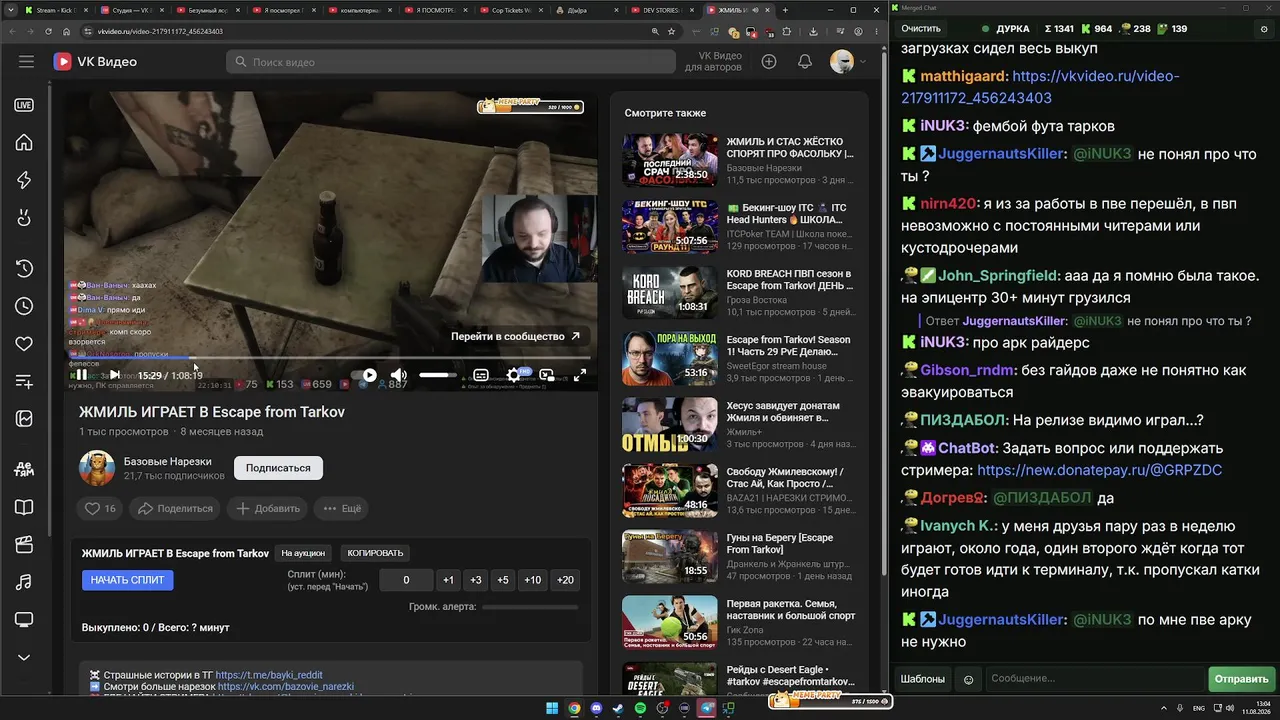Switch to the Студия — VK browser tab
This screenshot has height=720, width=1280.
pyautogui.click(x=134, y=10)
